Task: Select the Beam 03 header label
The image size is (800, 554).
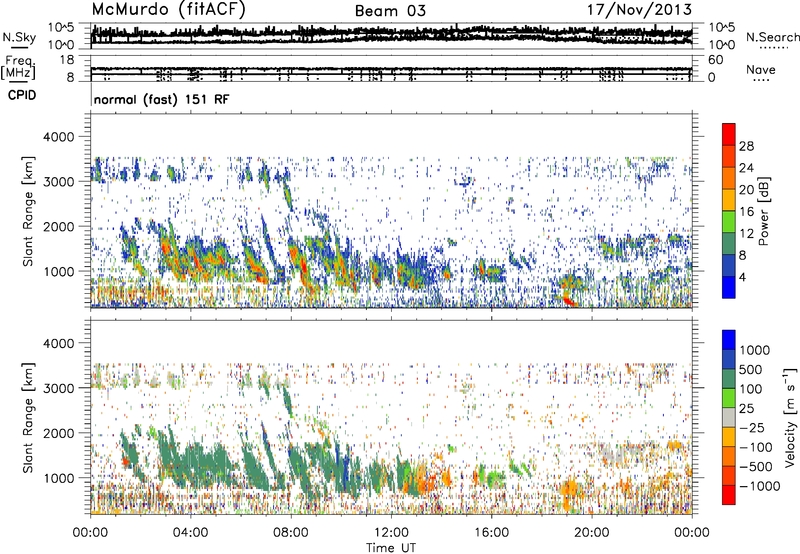Action: (x=390, y=11)
